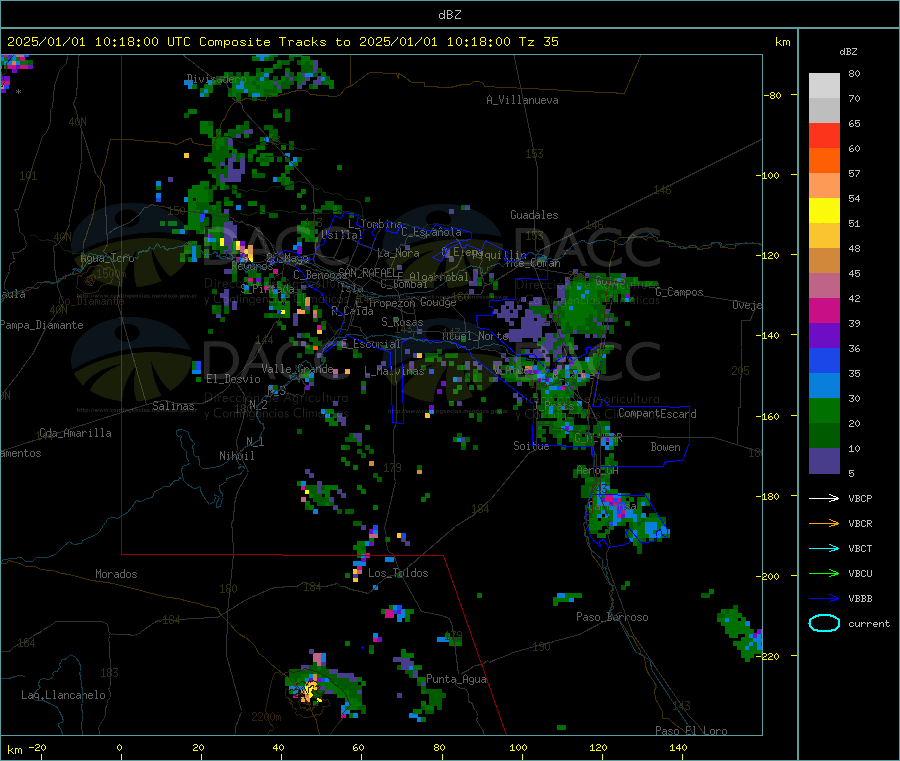Screen dimensions: 900x761
Task: Pick the gray 65–70 dBZ swatch
Action: click(824, 111)
